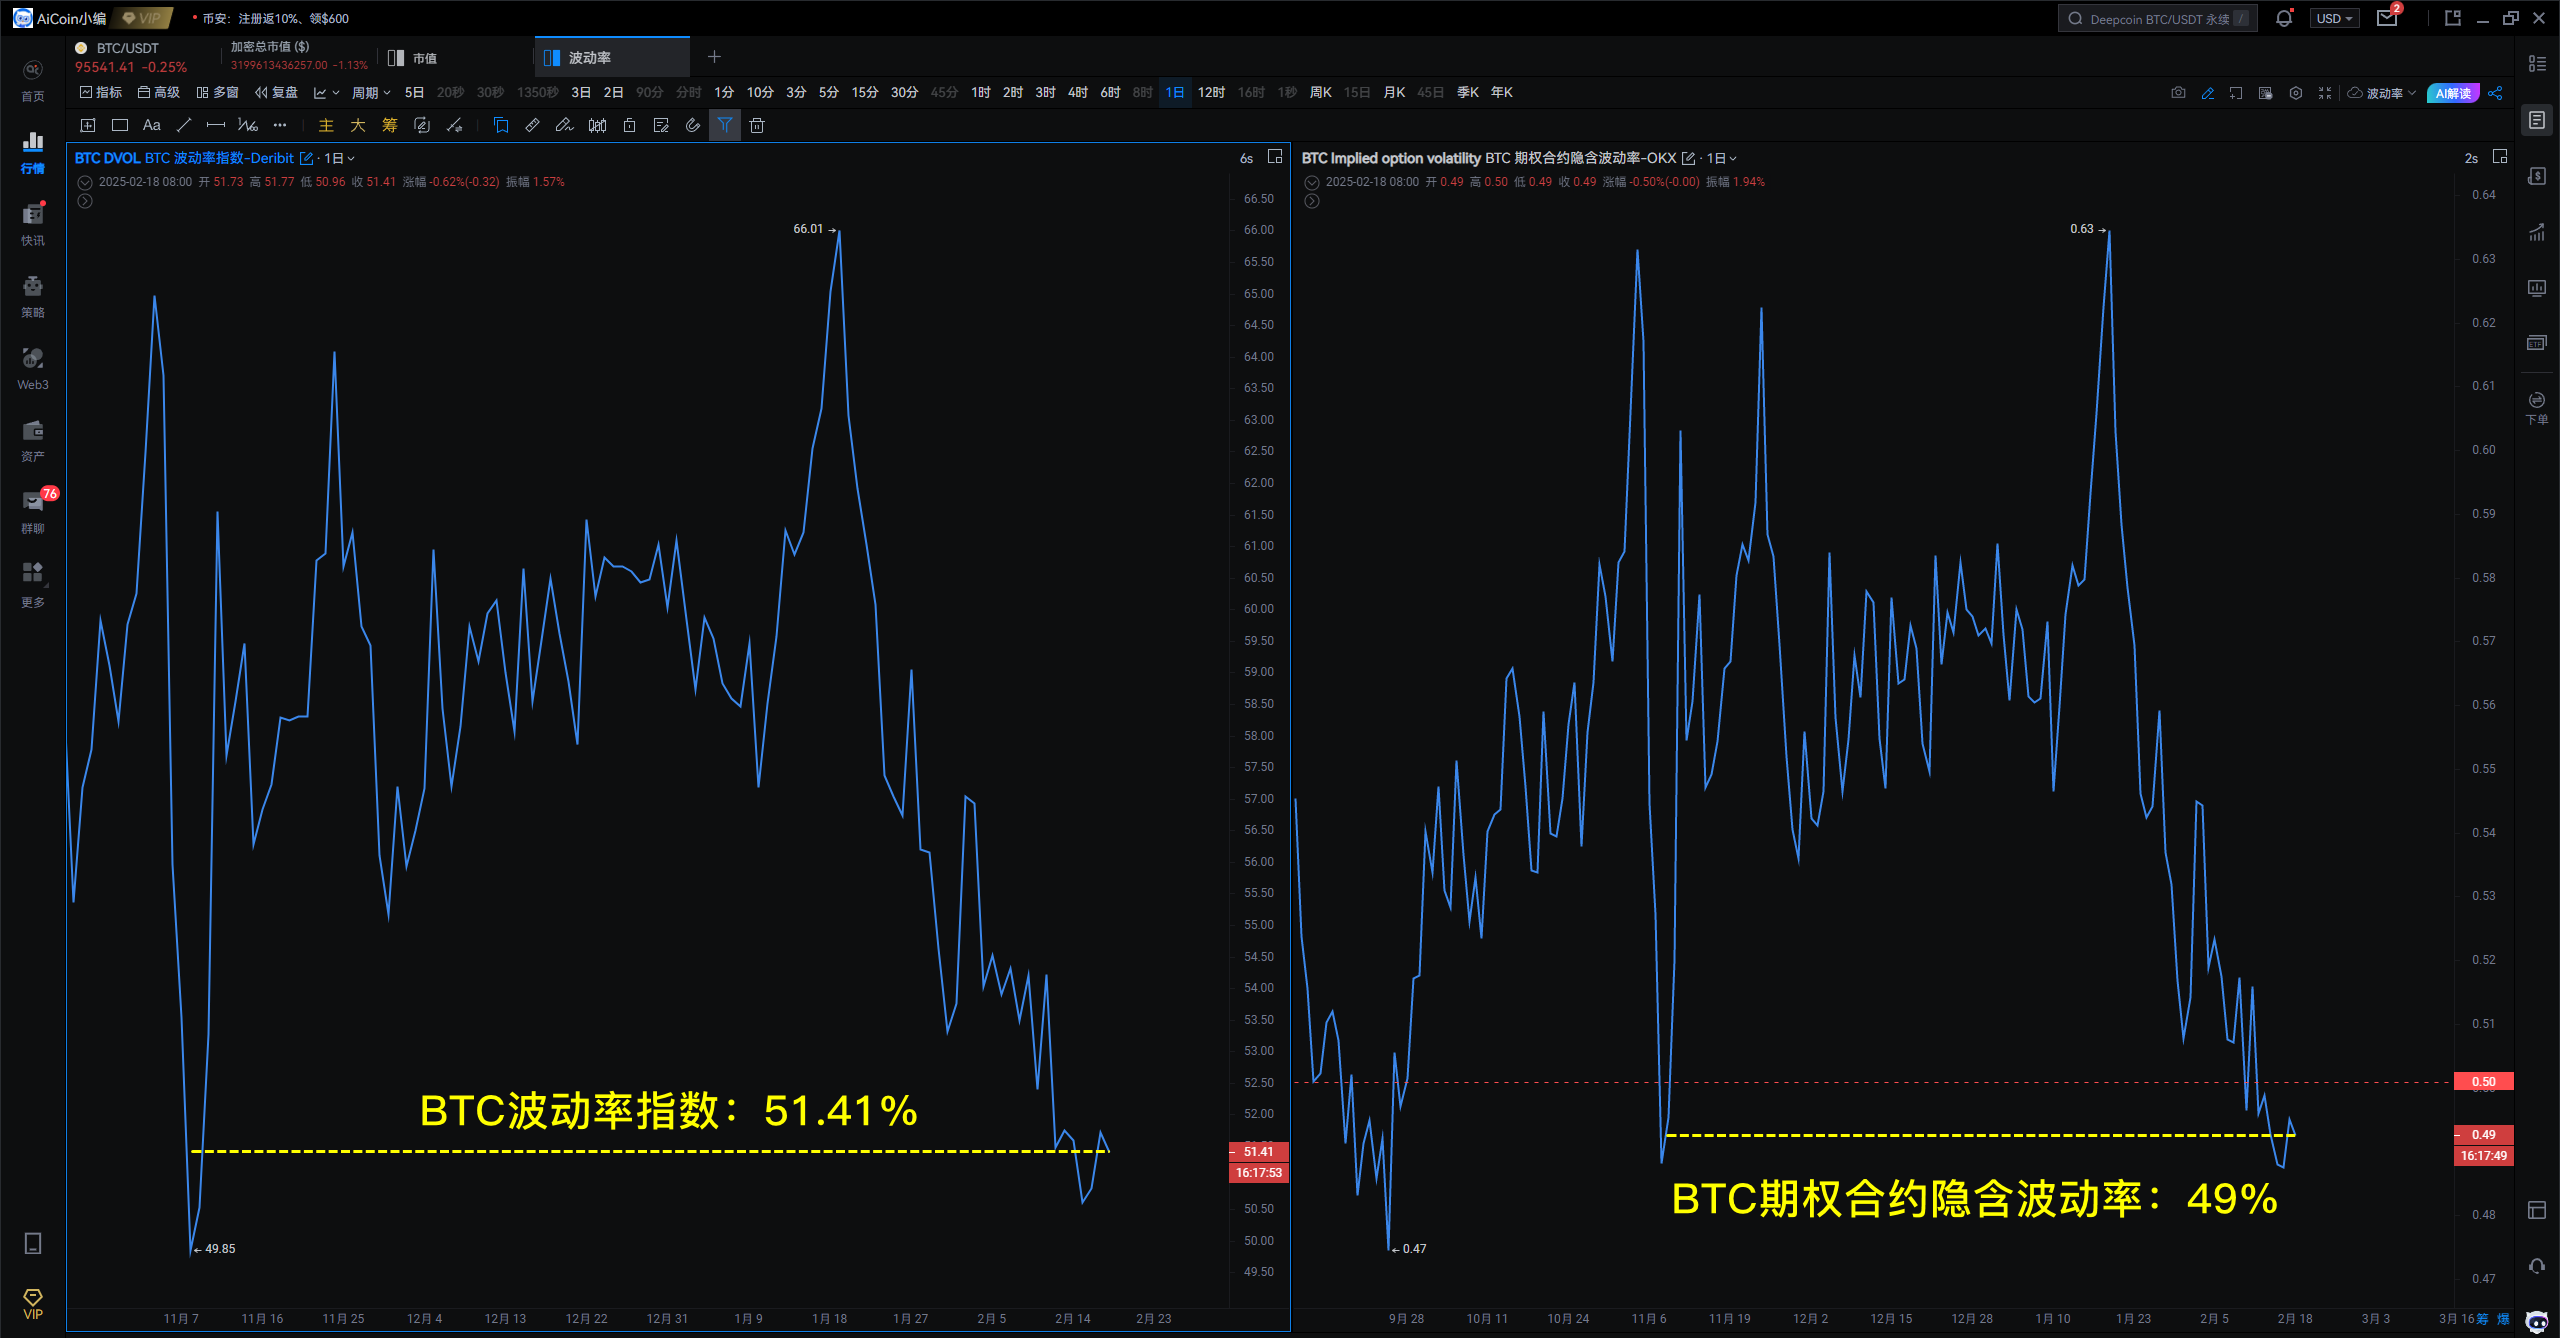Click the 大 large orders indicator icon
Screen dimensions: 2560x1338
(x=358, y=125)
